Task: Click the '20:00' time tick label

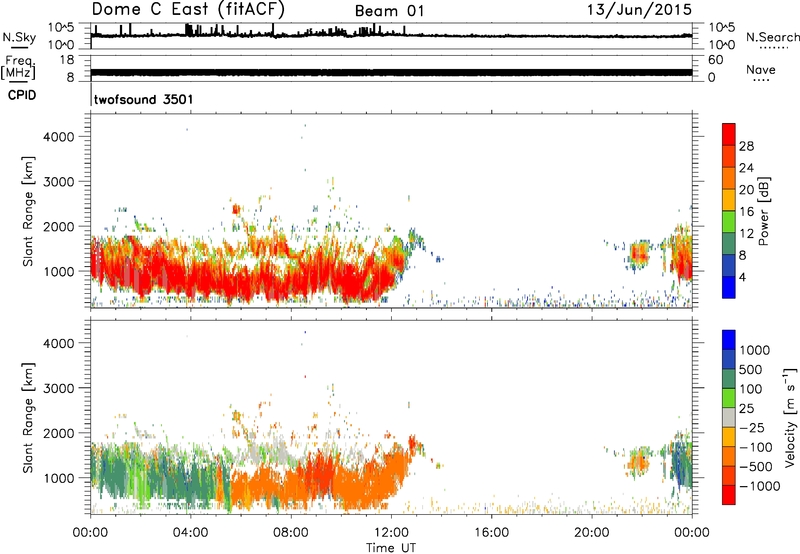Action: 591,533
